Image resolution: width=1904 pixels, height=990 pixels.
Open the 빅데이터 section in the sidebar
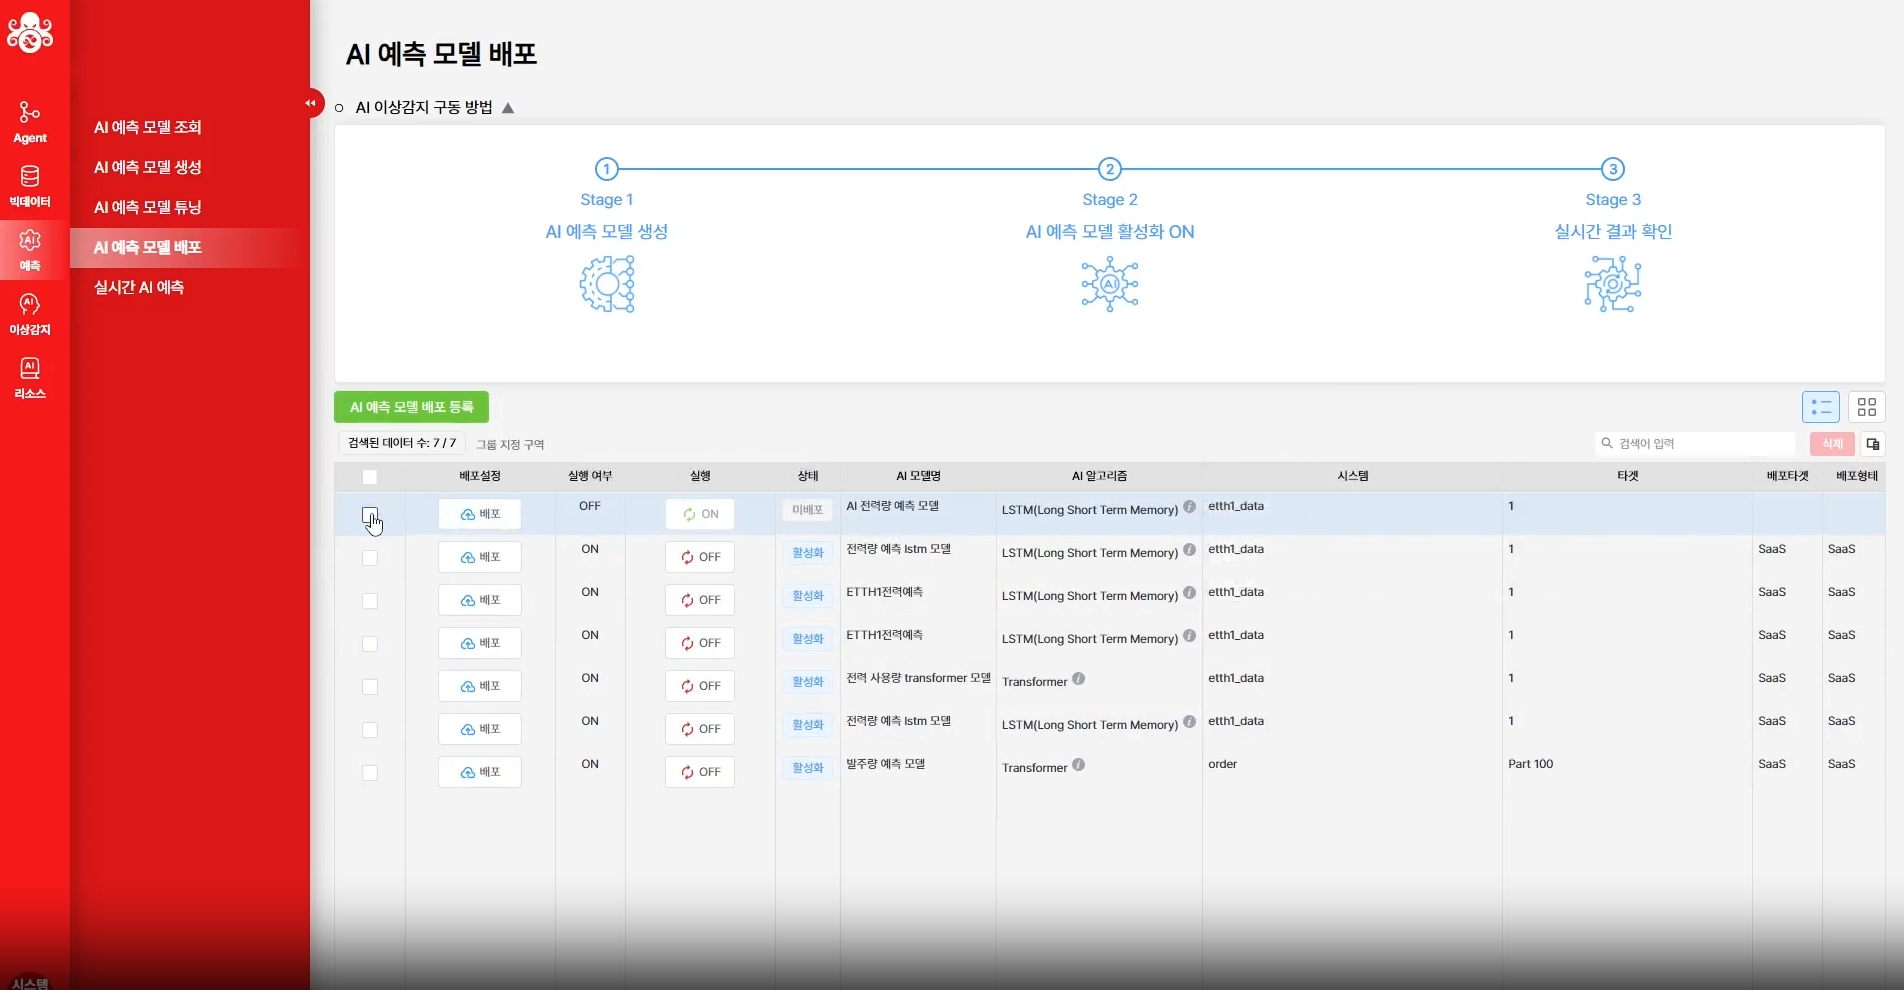(30, 186)
